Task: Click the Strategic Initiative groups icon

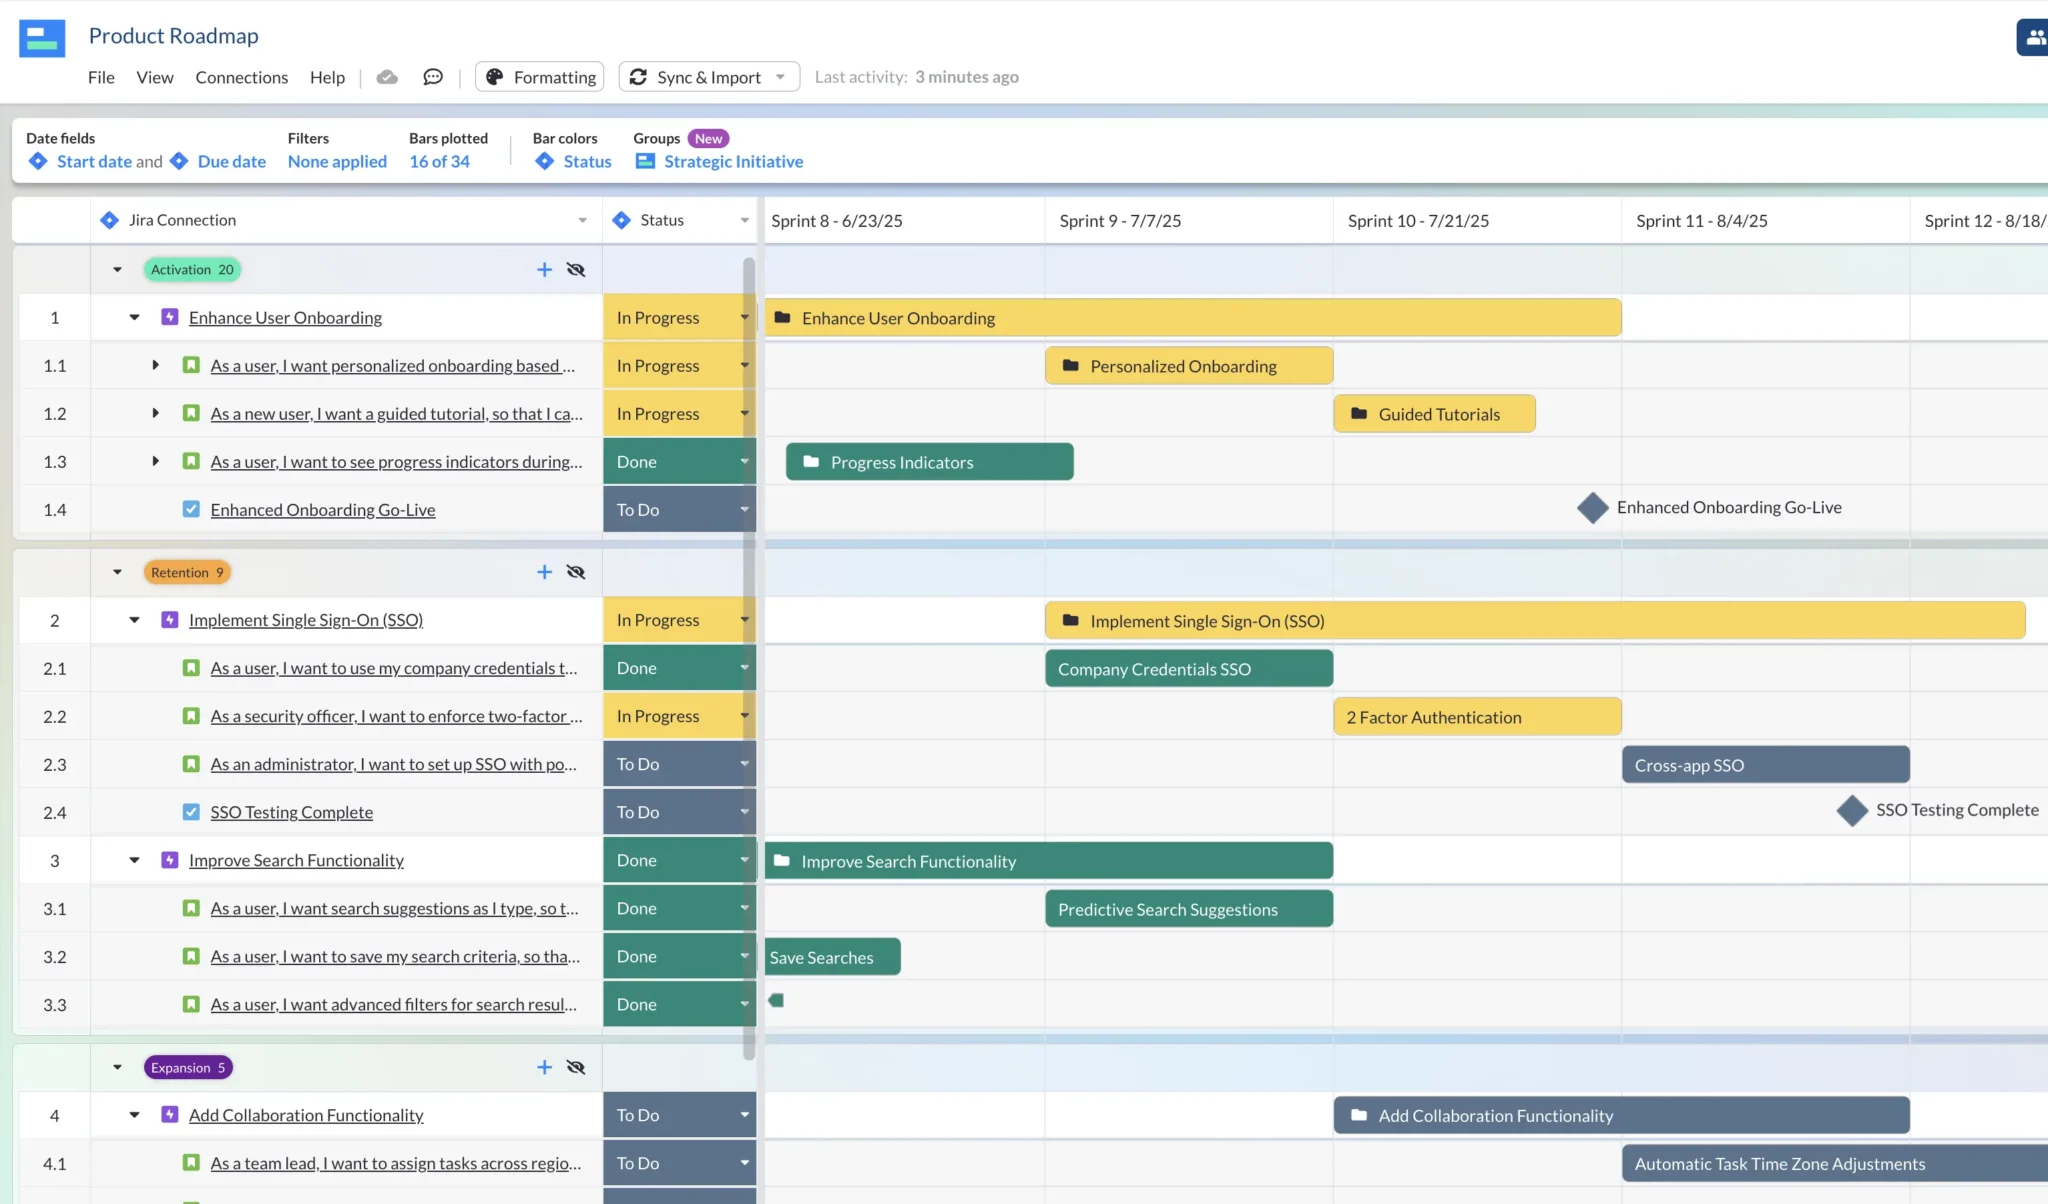Action: [x=645, y=161]
